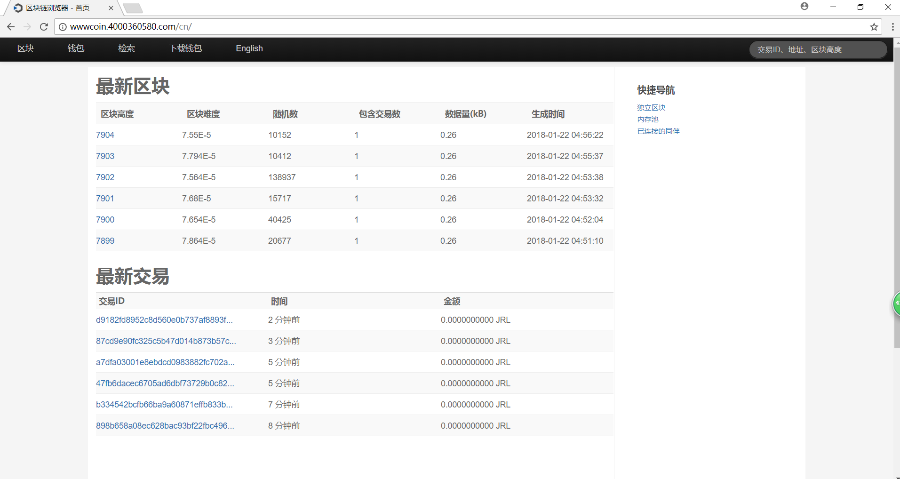View site info icon in address bar
The width and height of the screenshot is (900, 479).
63,26
